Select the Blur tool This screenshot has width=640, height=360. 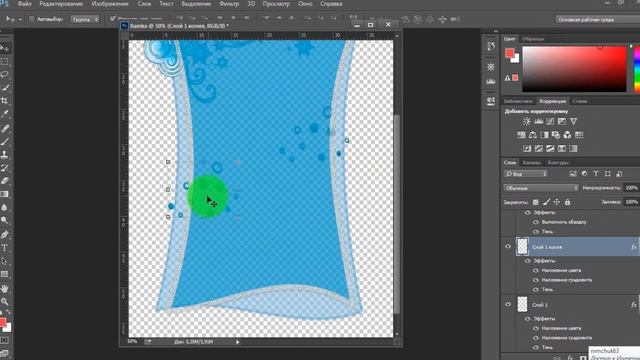[4, 207]
